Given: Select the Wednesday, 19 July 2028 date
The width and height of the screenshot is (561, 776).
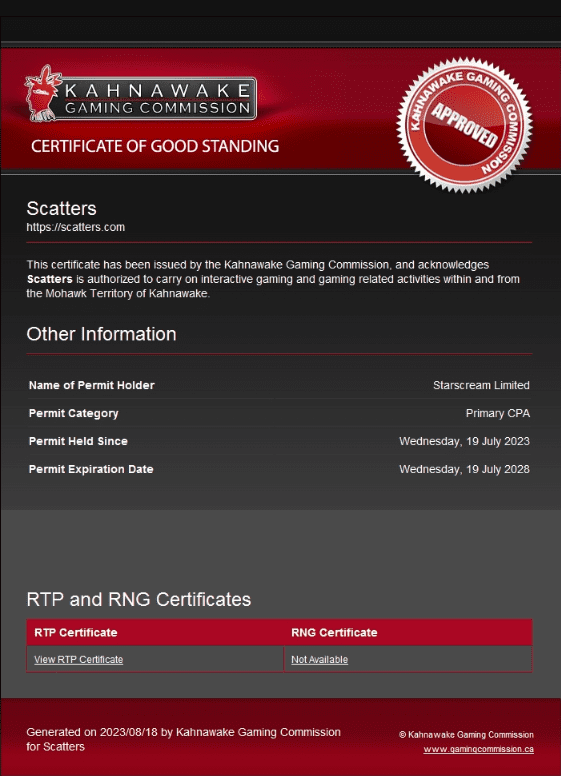Looking at the screenshot, I should (x=465, y=469).
